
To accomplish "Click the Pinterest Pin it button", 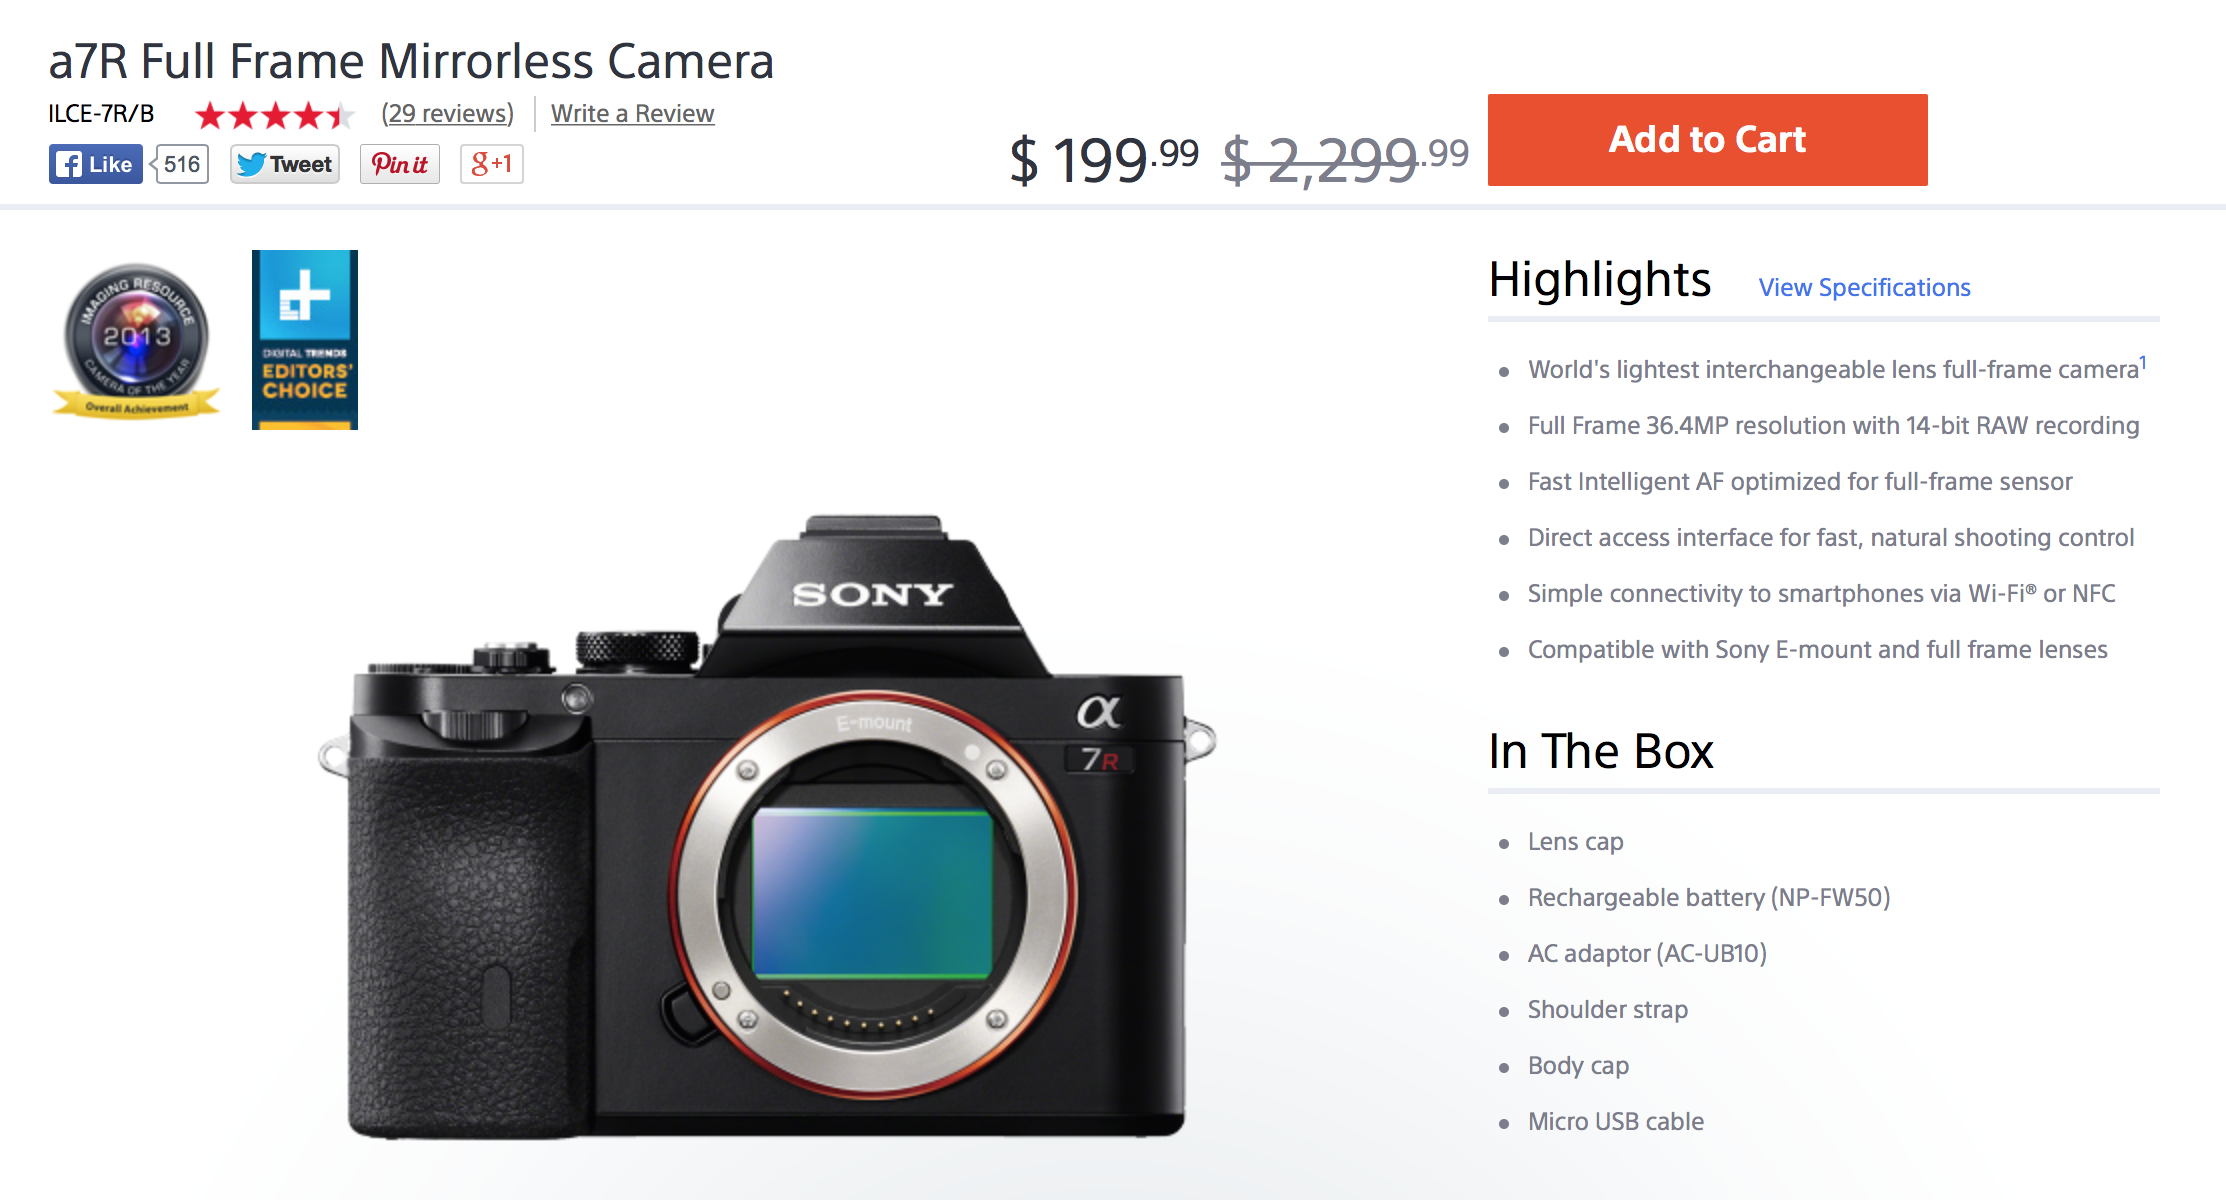I will (x=400, y=164).
